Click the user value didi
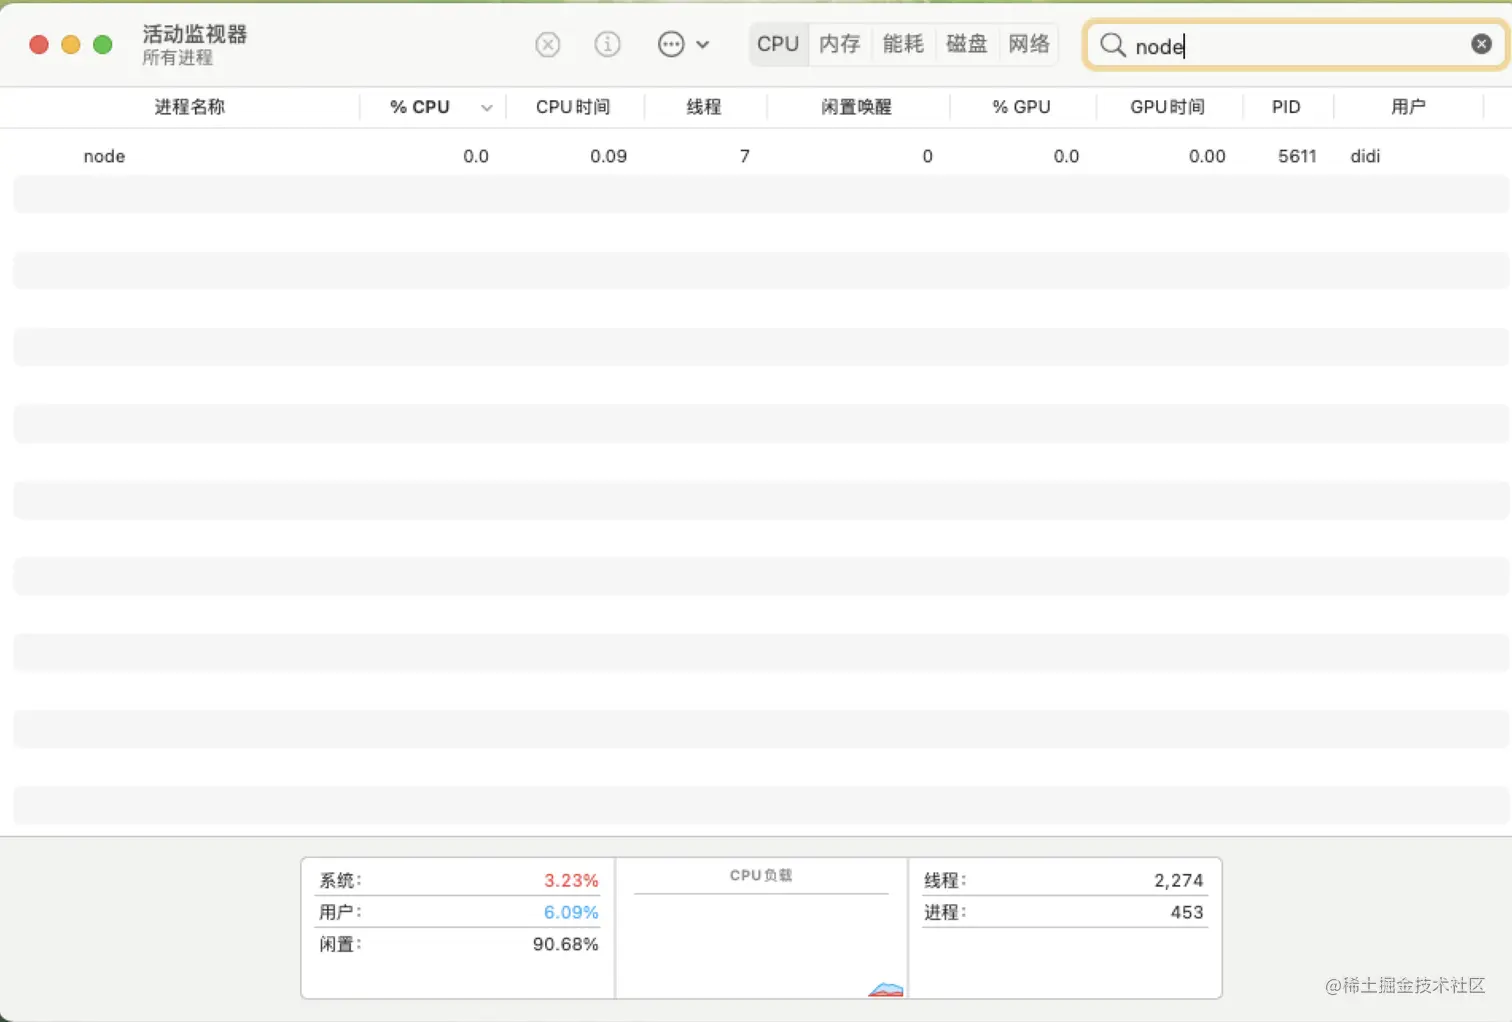This screenshot has height=1022, width=1512. 1365,156
